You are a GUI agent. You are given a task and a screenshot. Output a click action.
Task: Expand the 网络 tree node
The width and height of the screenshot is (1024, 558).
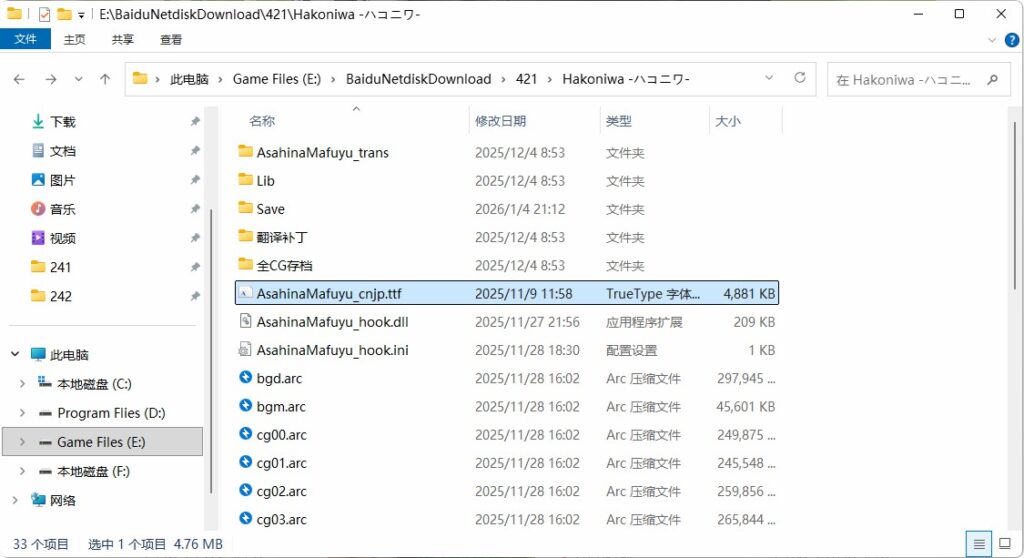click(x=14, y=500)
